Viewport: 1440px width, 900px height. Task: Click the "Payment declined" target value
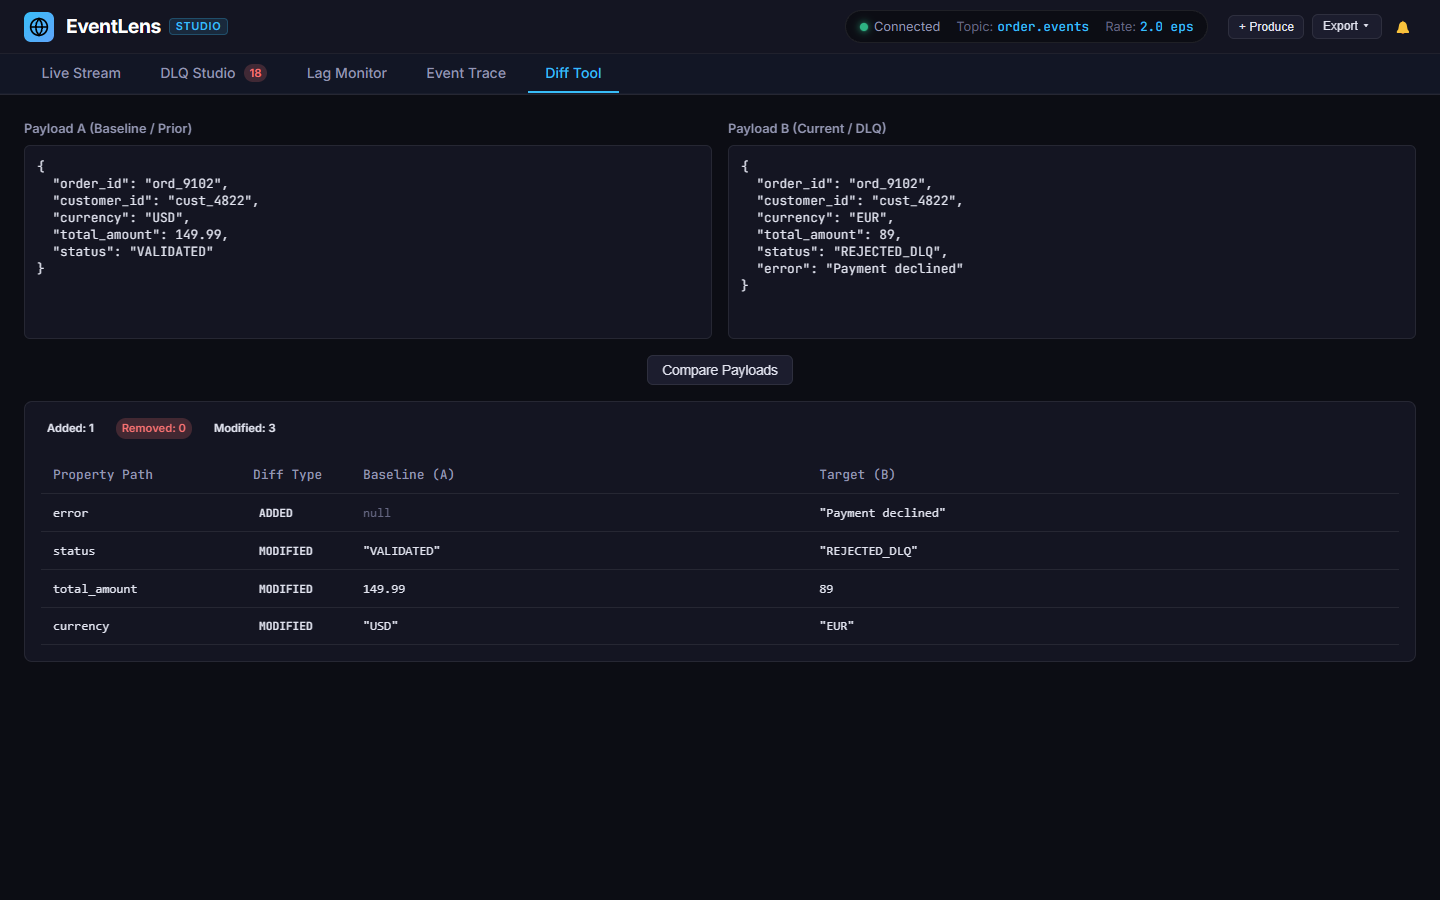882,513
